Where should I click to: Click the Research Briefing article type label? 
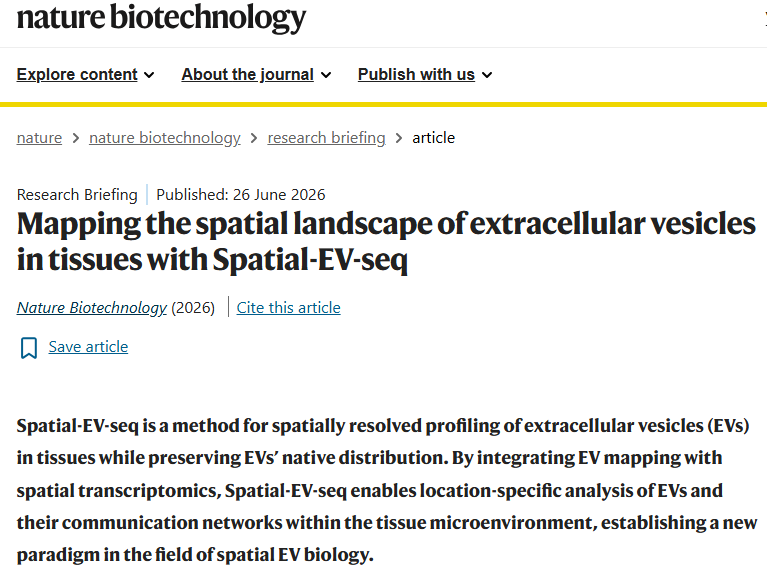(x=77, y=195)
